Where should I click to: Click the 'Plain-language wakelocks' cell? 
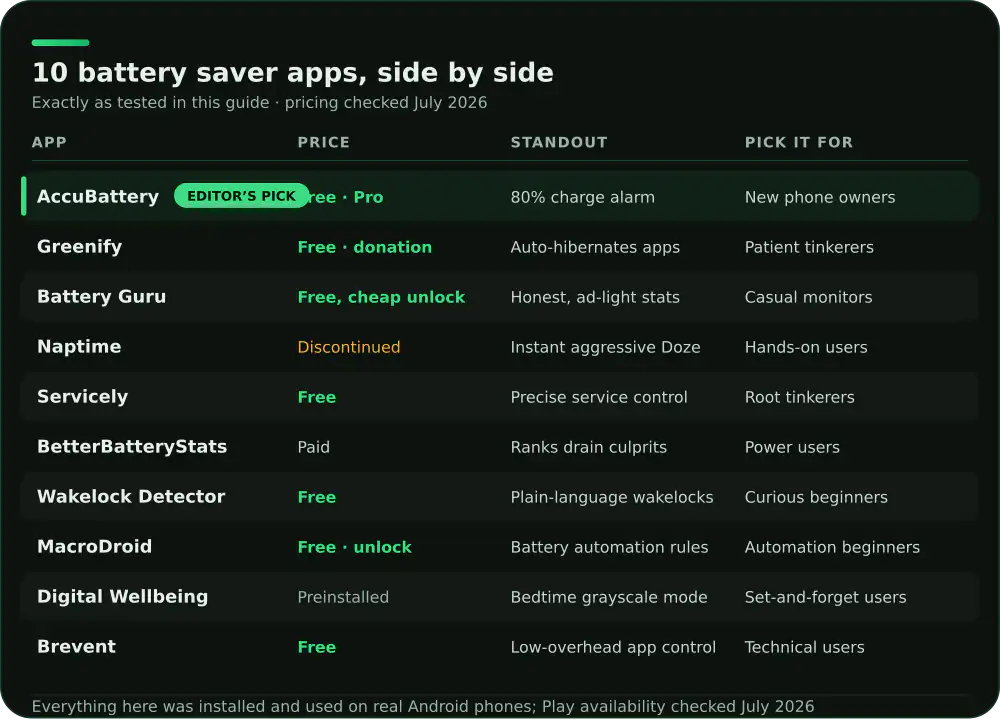612,497
